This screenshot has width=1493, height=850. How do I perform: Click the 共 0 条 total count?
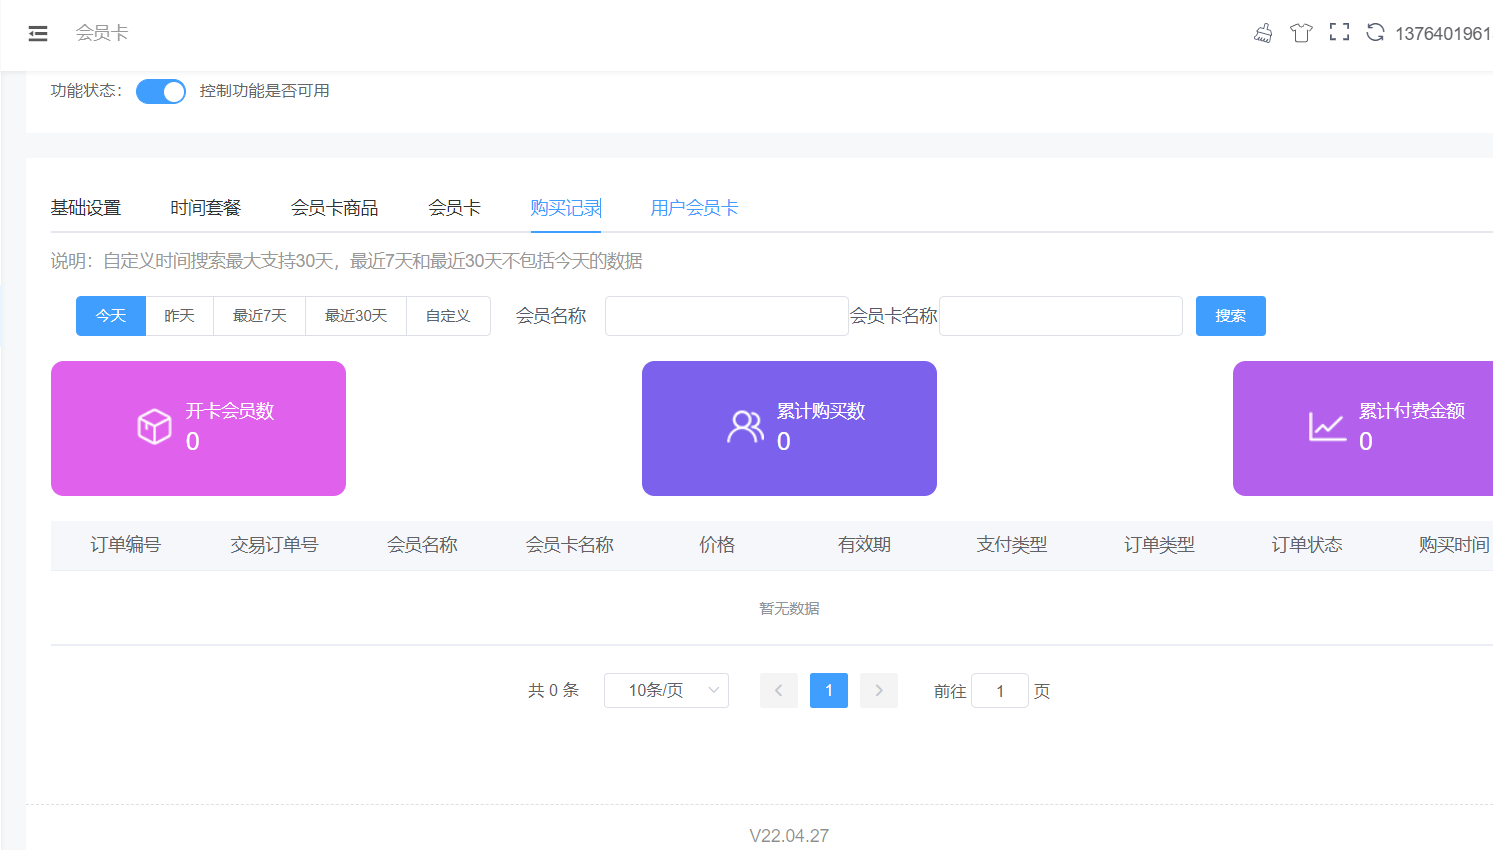pyautogui.click(x=554, y=690)
